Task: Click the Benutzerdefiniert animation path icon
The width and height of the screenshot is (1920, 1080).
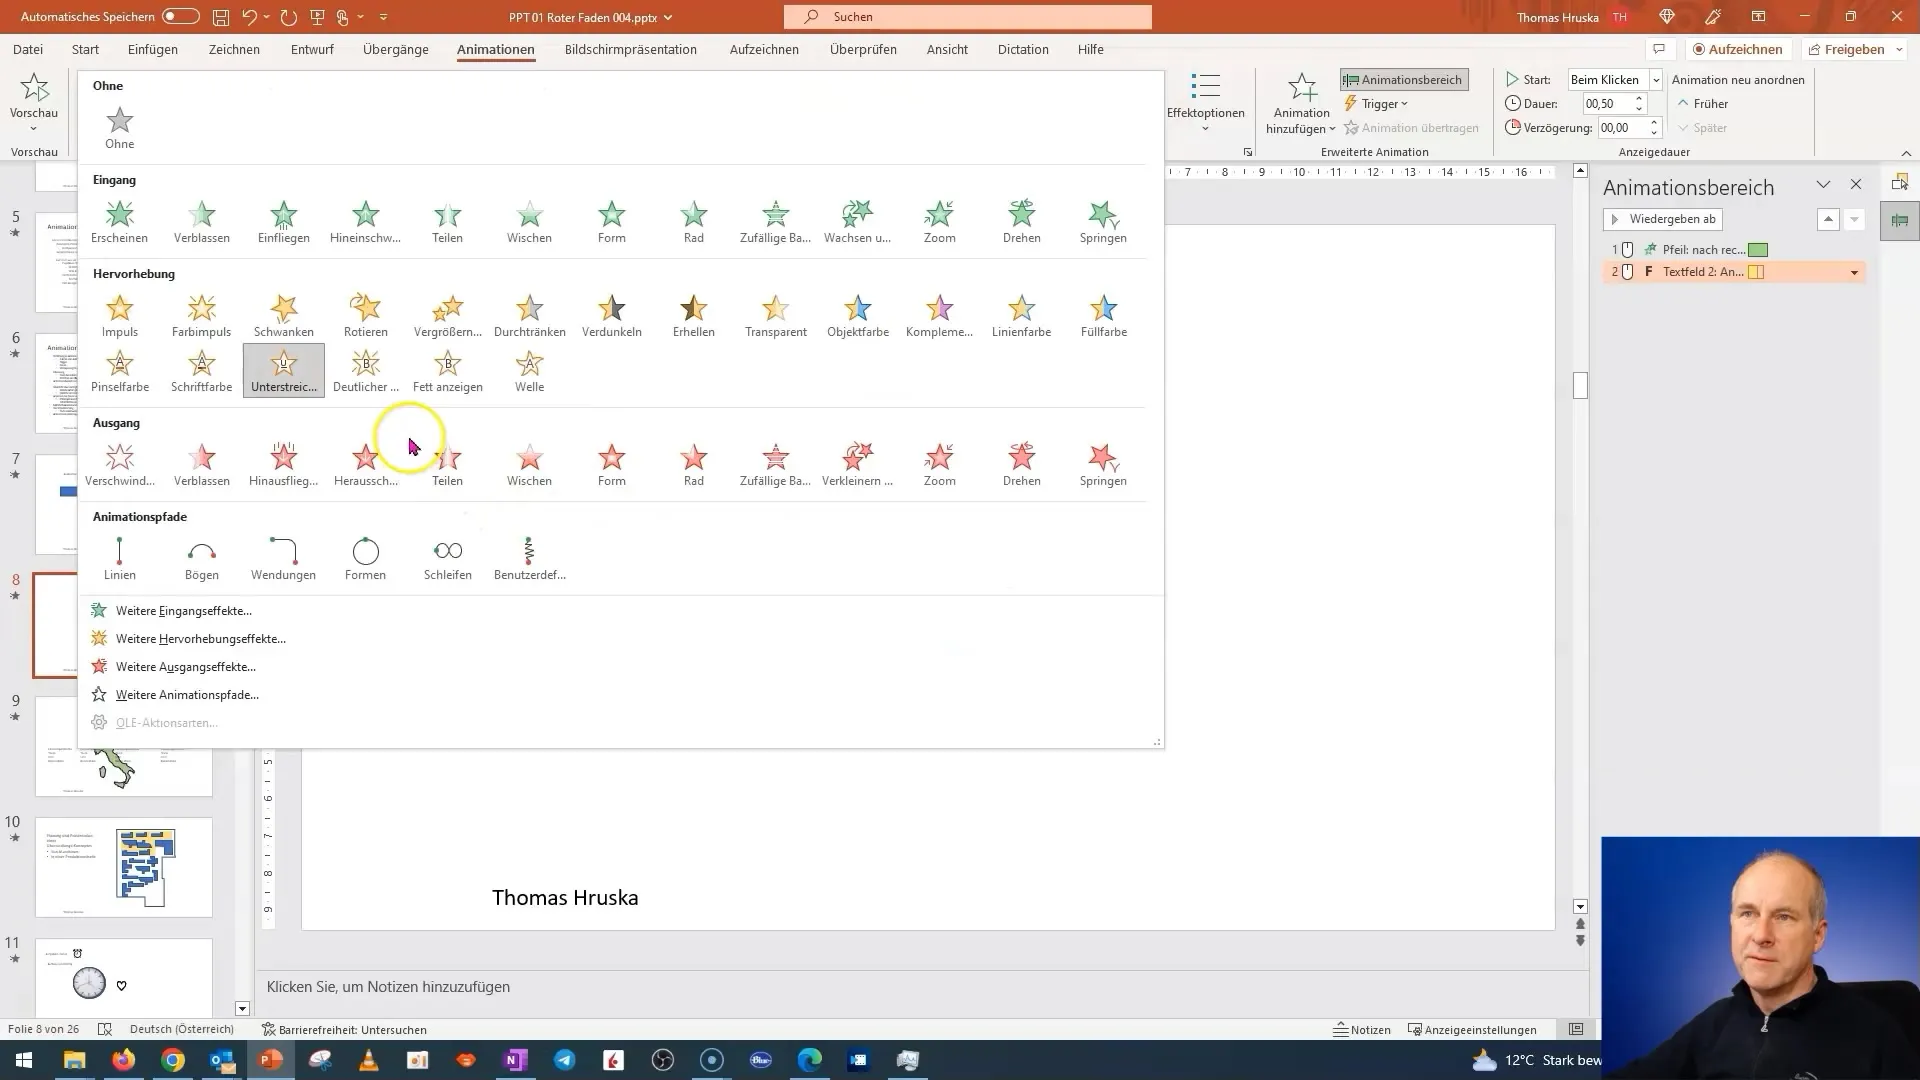Action: (529, 550)
